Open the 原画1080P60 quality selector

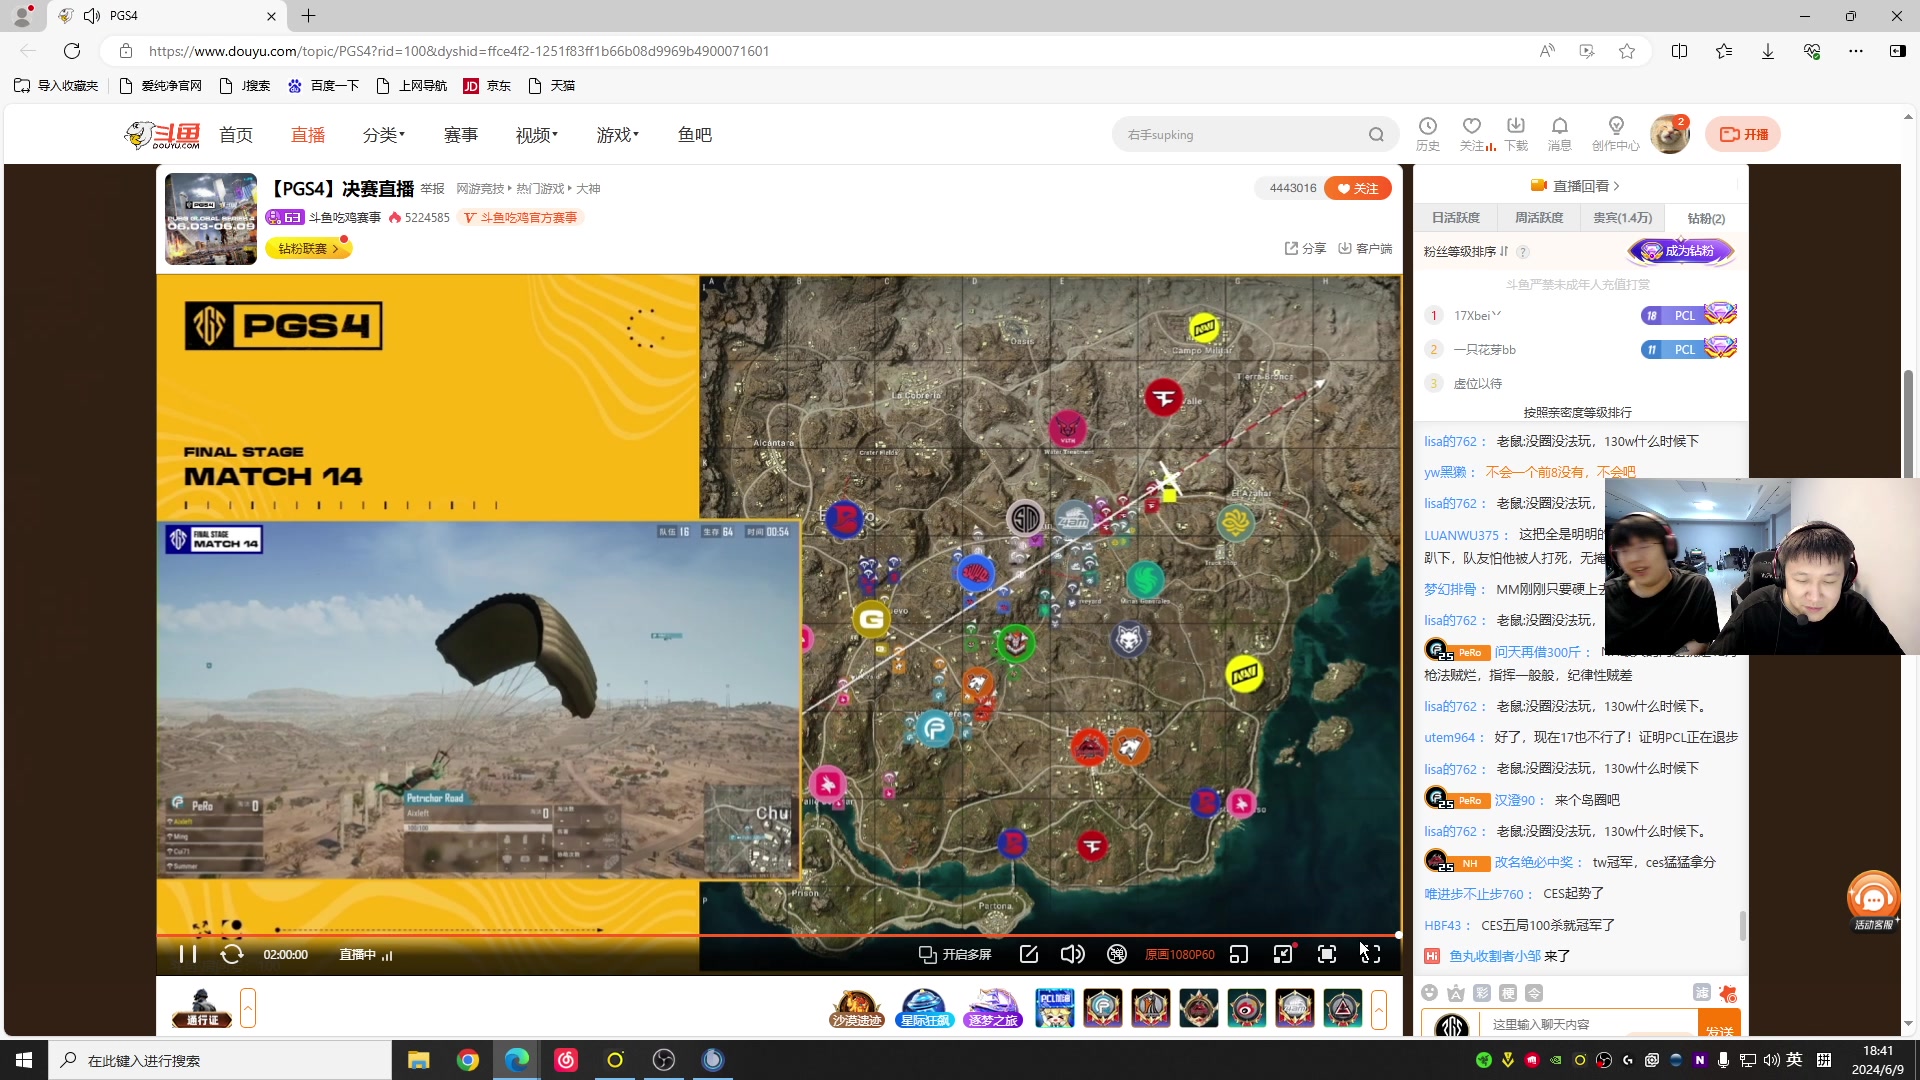tap(1179, 955)
